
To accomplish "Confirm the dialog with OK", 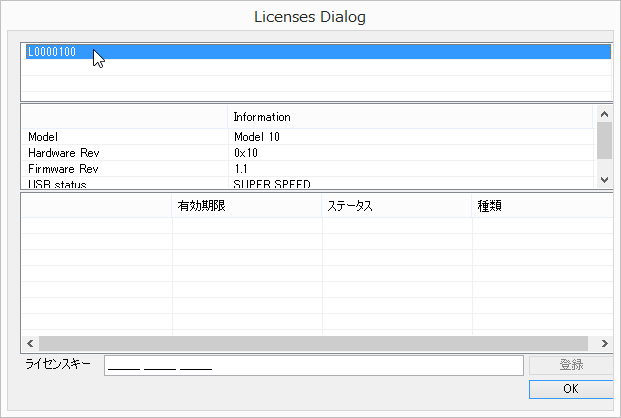I will [x=570, y=388].
